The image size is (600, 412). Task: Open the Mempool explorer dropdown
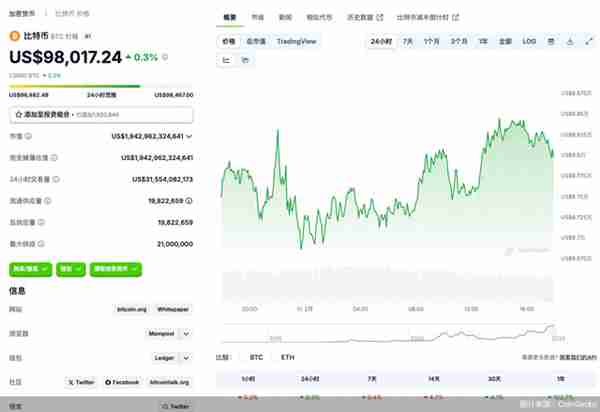186,334
